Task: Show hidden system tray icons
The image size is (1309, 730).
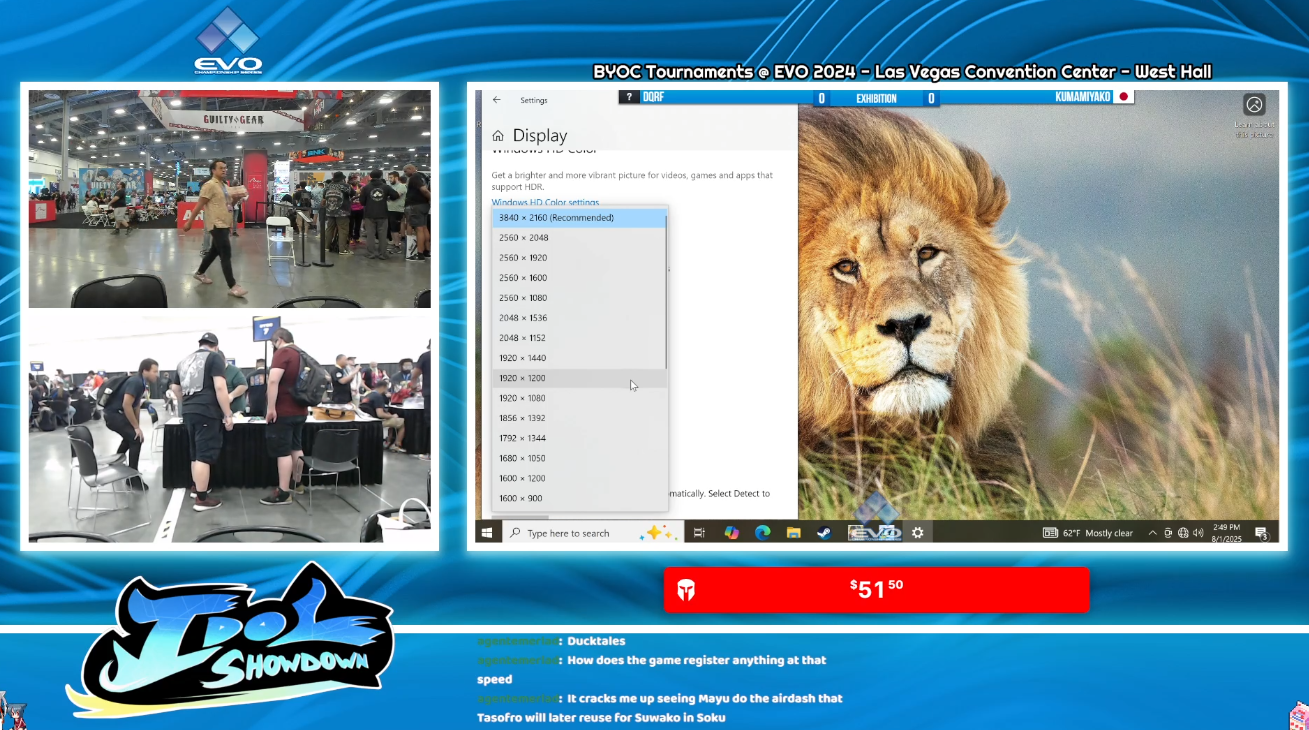Action: click(x=1152, y=533)
